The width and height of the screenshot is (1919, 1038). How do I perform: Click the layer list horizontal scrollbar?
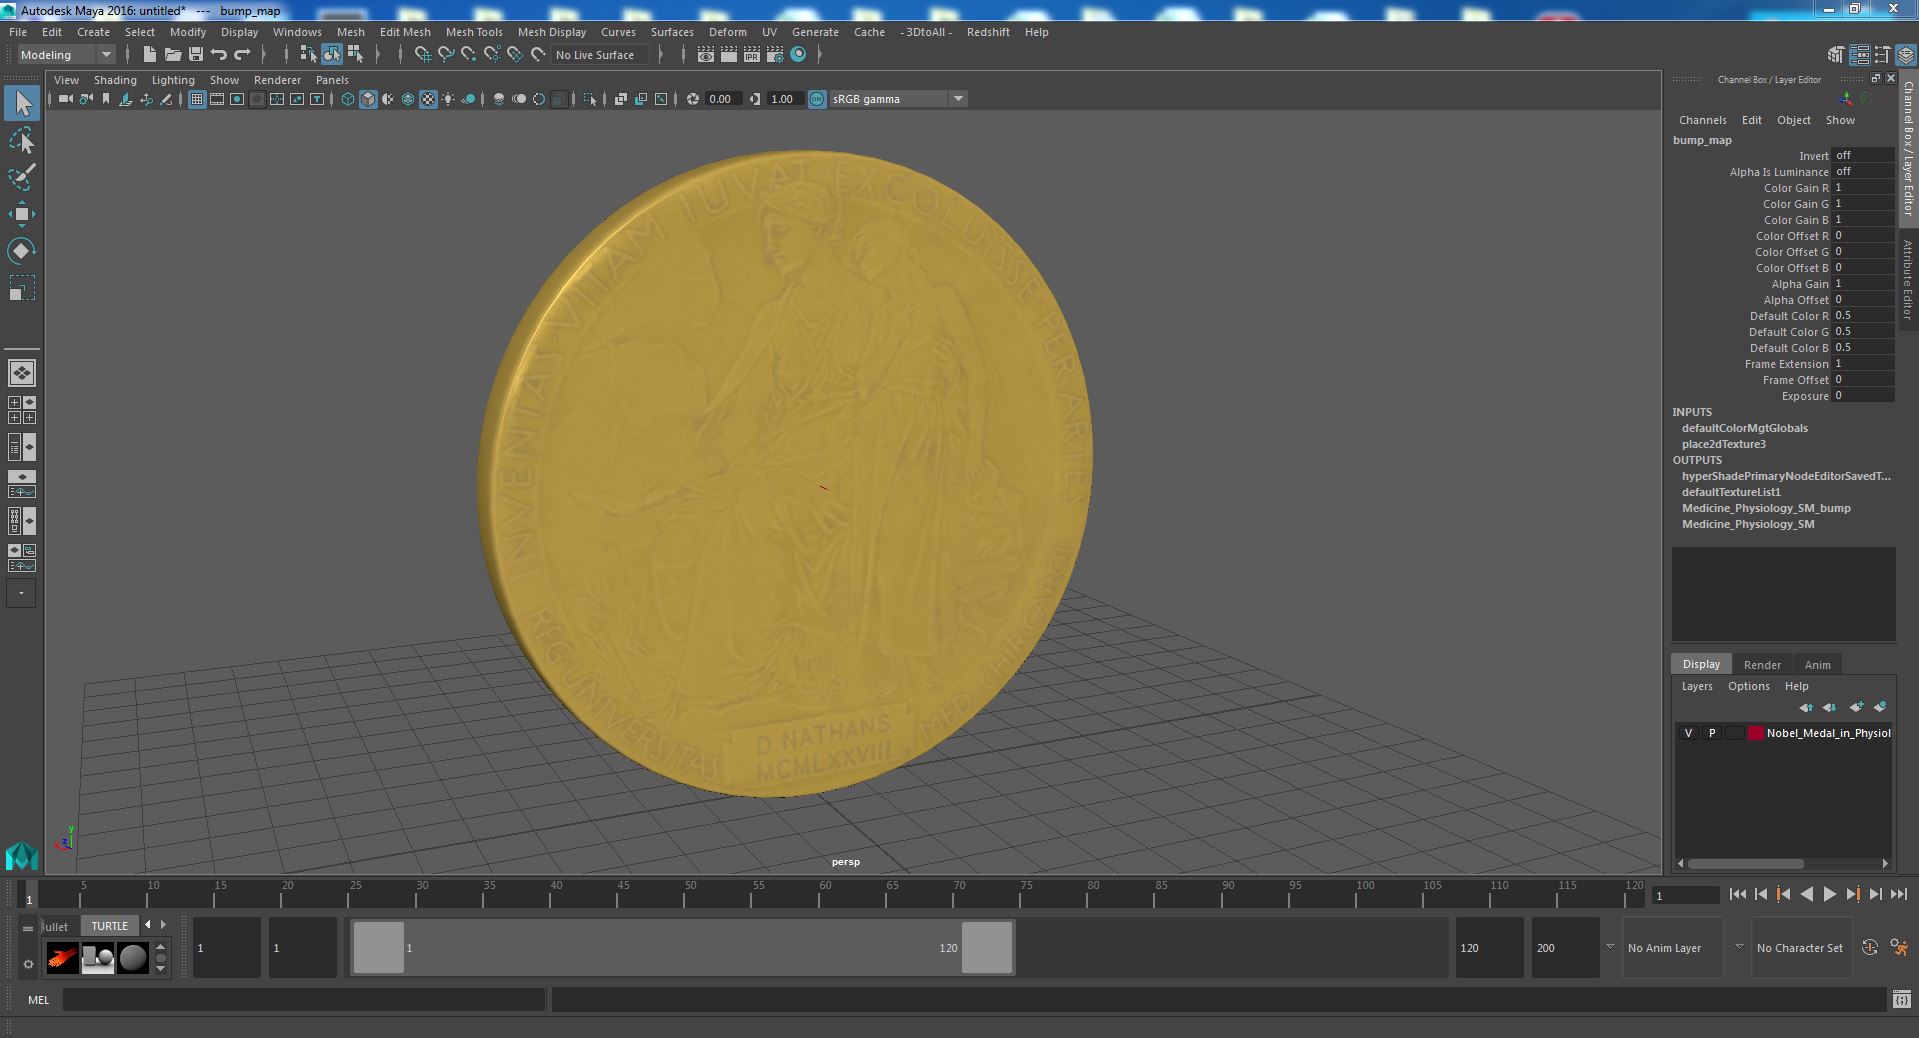(1745, 863)
